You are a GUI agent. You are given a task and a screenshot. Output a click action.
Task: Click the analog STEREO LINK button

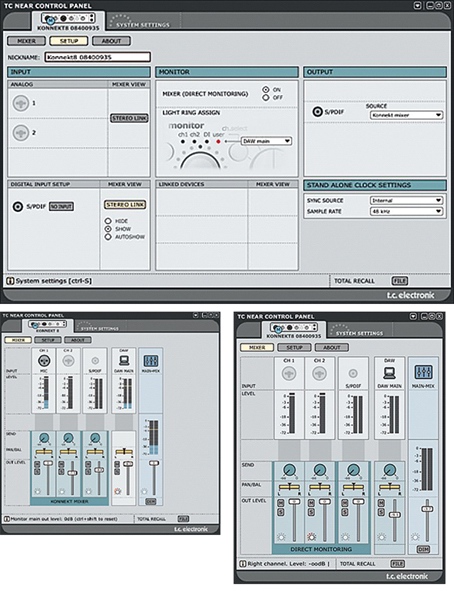coord(129,118)
